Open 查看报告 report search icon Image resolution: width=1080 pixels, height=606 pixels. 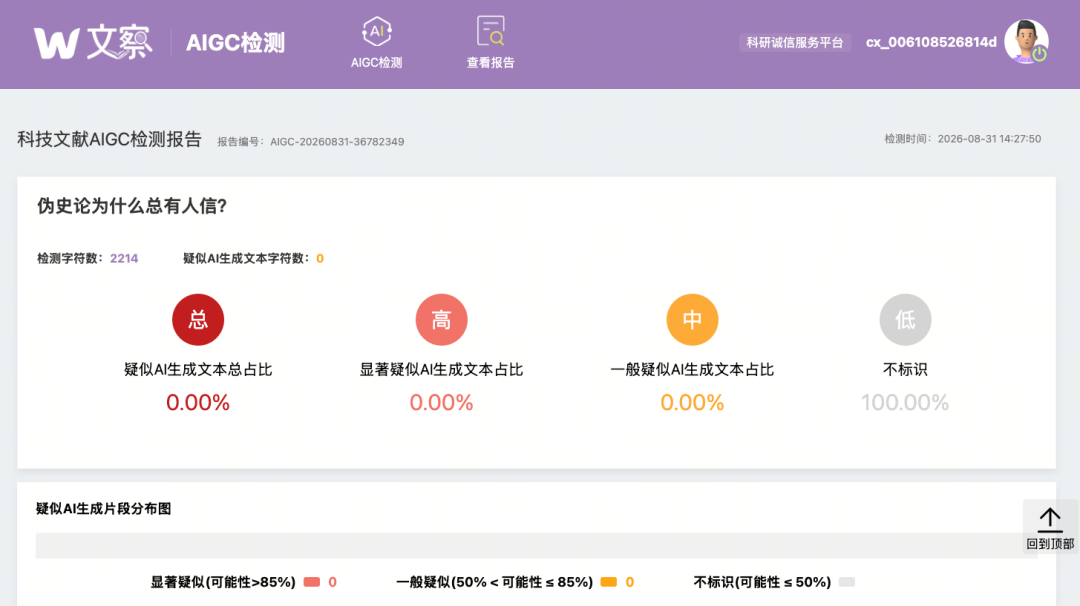pos(490,31)
